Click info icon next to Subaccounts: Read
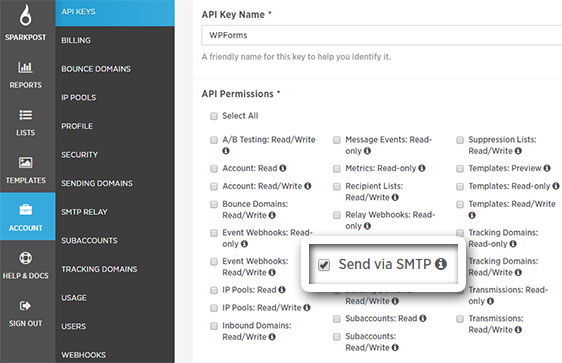Screen dimensions: 562x363 [423, 318]
